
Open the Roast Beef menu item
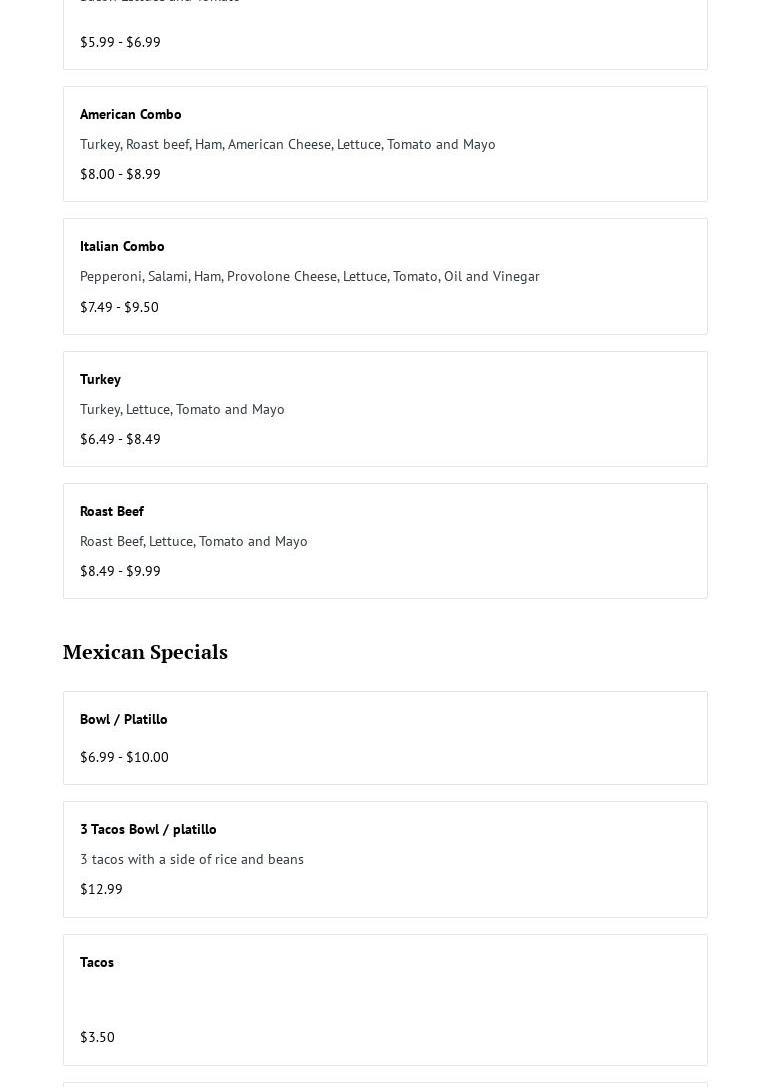(x=112, y=511)
